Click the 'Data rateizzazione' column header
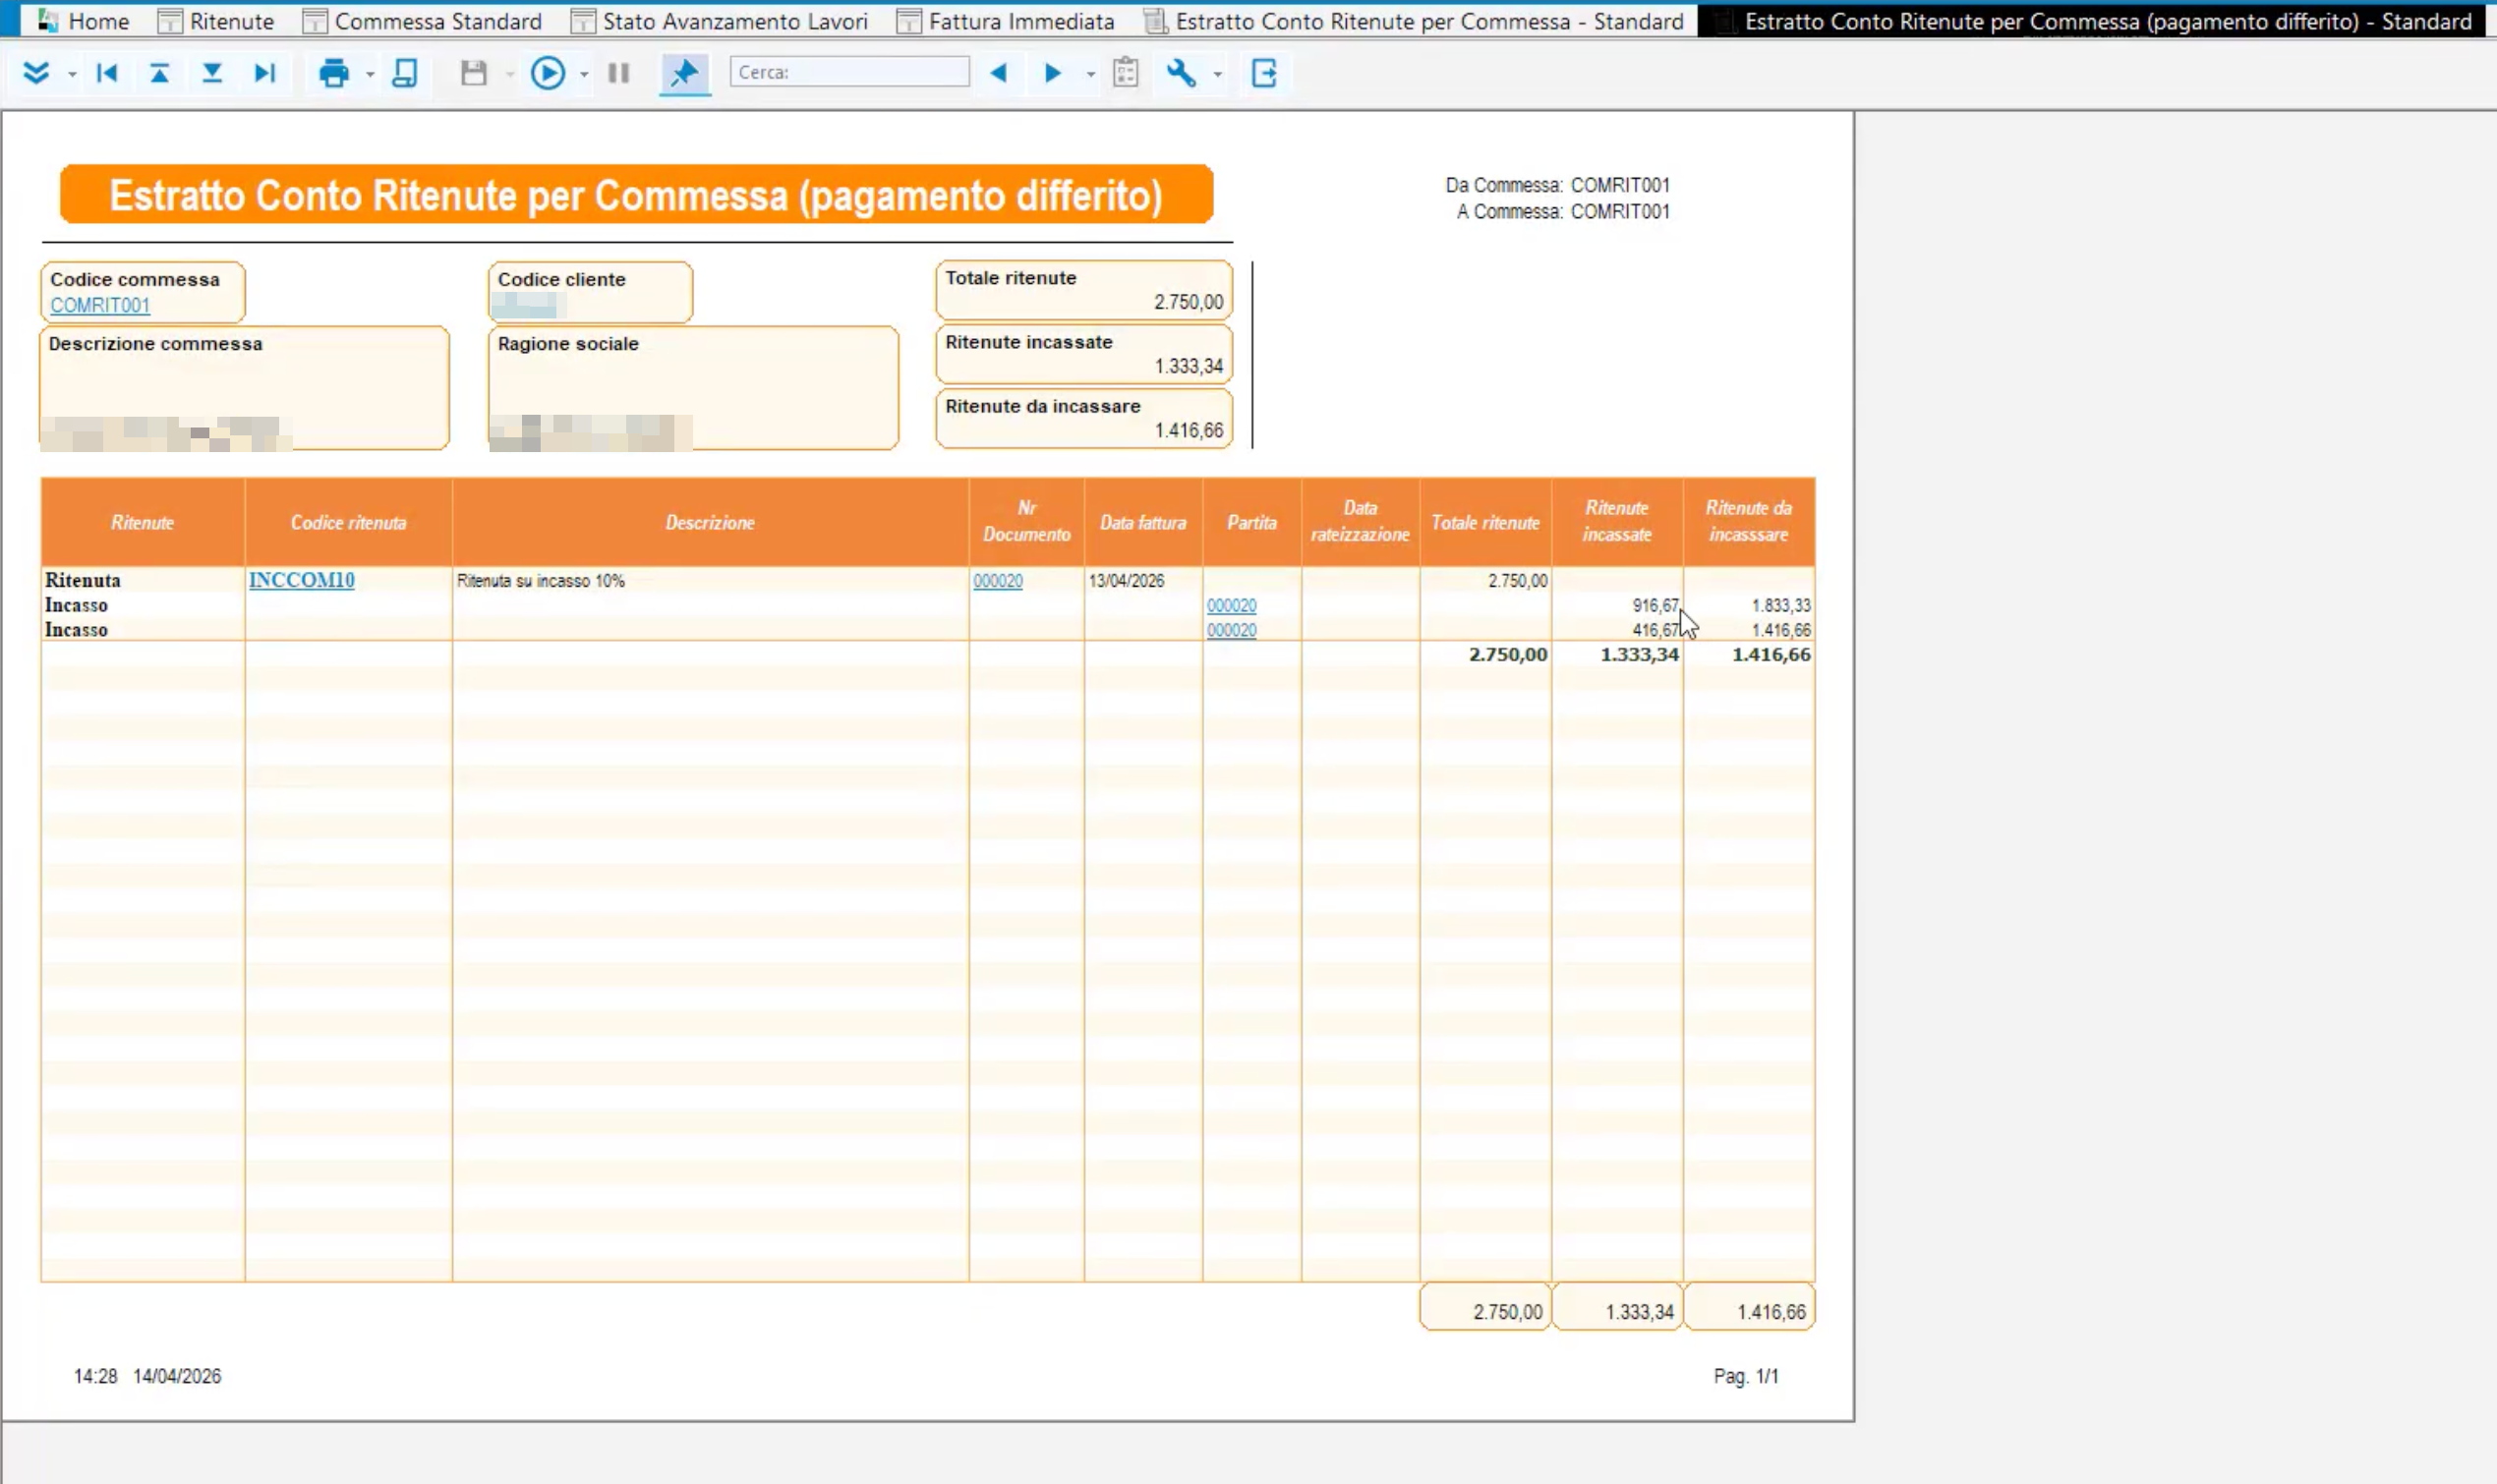This screenshot has width=2497, height=1484. [x=1360, y=522]
